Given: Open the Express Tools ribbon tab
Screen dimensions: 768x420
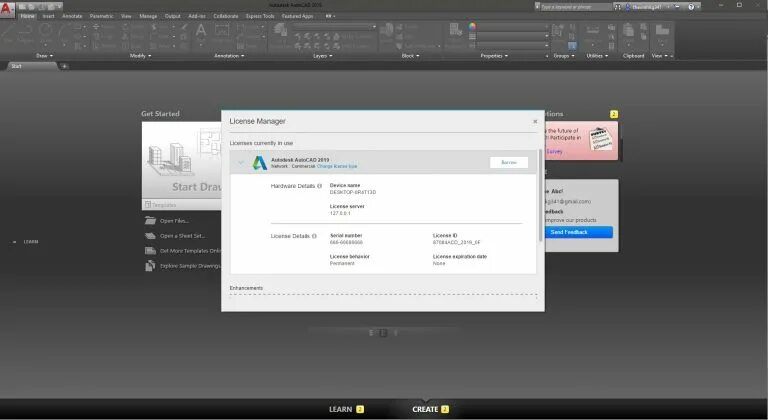Looking at the screenshot, I should [260, 16].
